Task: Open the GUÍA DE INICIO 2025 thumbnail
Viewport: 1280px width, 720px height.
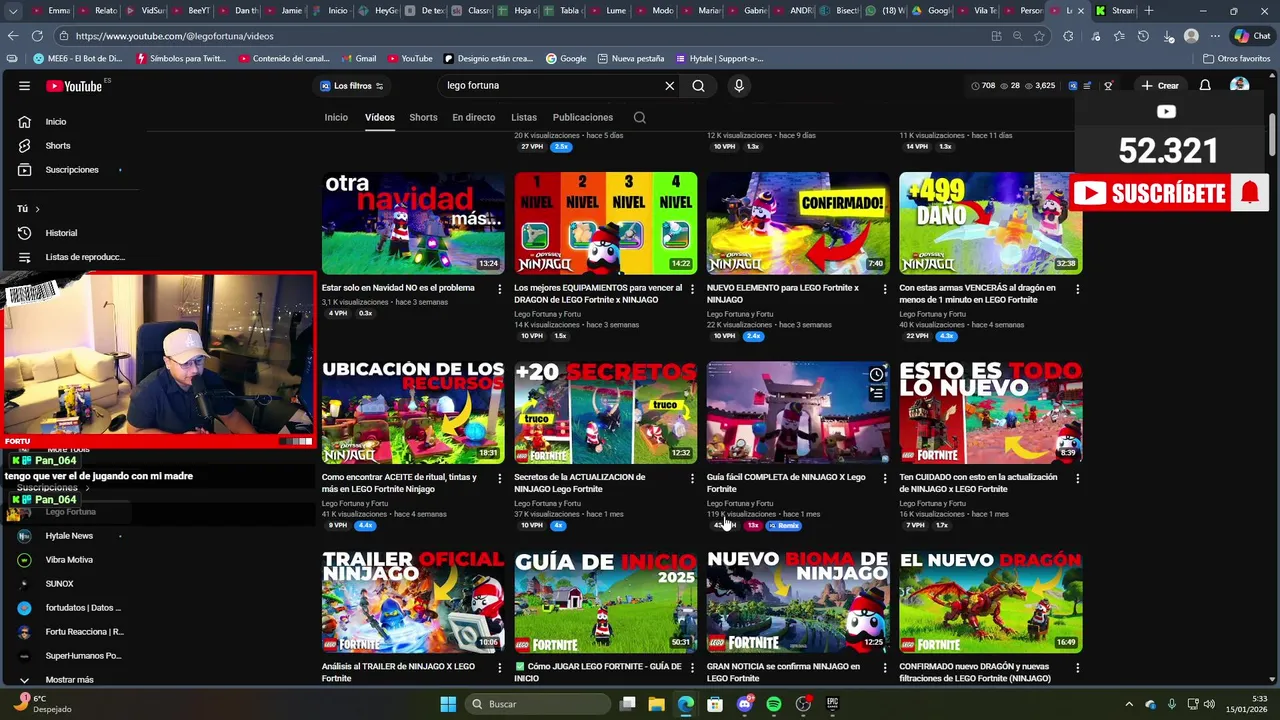Action: click(x=605, y=601)
